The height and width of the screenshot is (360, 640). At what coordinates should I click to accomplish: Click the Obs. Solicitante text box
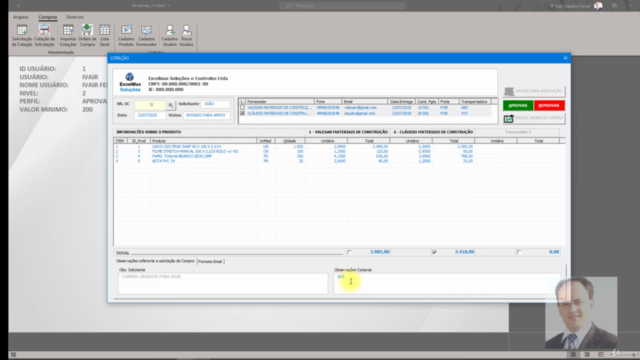tap(223, 283)
